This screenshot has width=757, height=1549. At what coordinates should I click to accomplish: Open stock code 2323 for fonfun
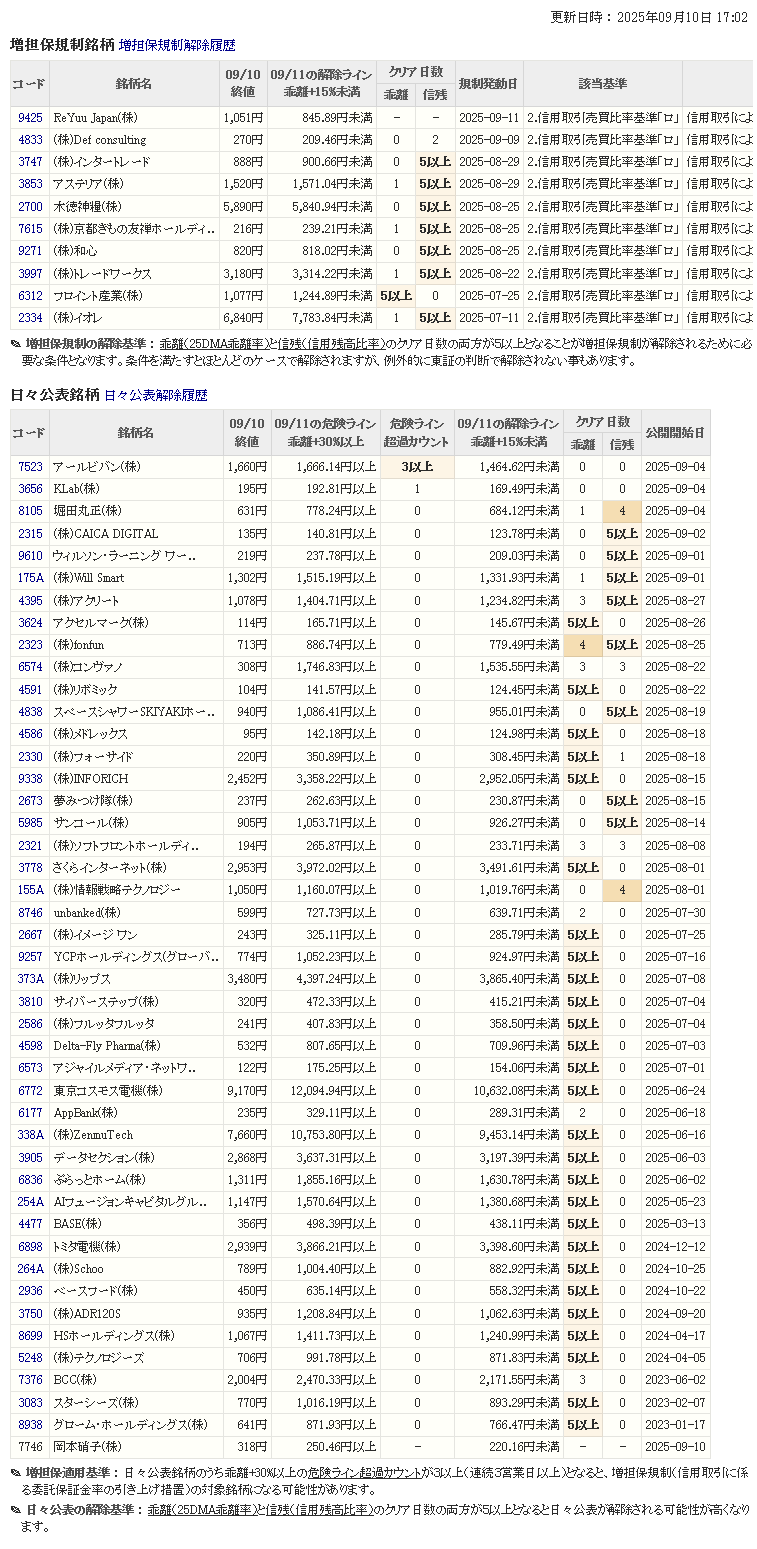(30, 645)
